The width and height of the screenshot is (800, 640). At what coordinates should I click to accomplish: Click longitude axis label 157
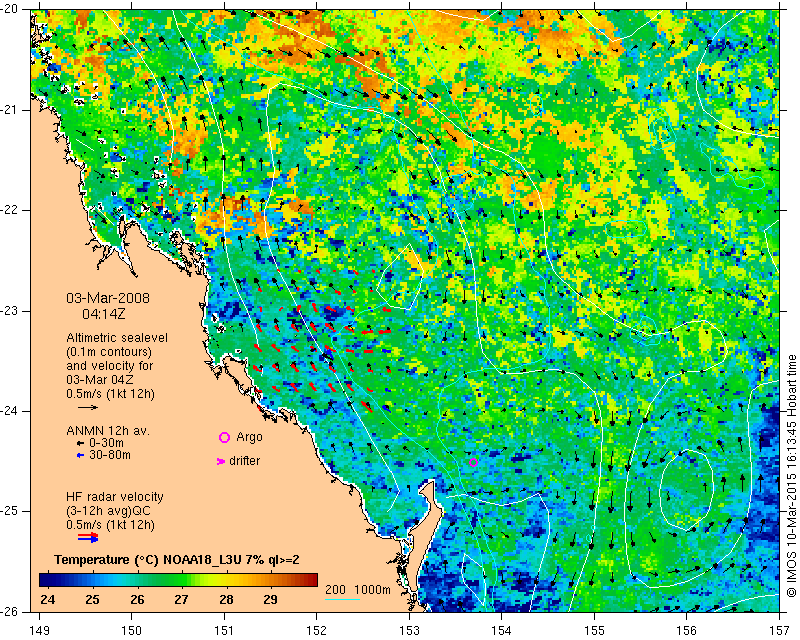(x=780, y=631)
